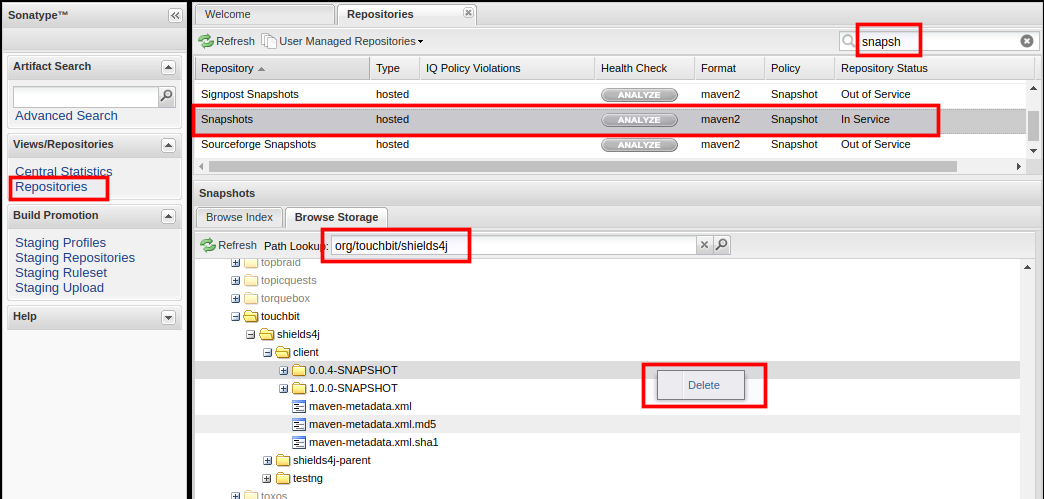Image resolution: width=1044 pixels, height=499 pixels.
Task: Click the repository list horizontal scrollbar
Action: tap(581, 166)
